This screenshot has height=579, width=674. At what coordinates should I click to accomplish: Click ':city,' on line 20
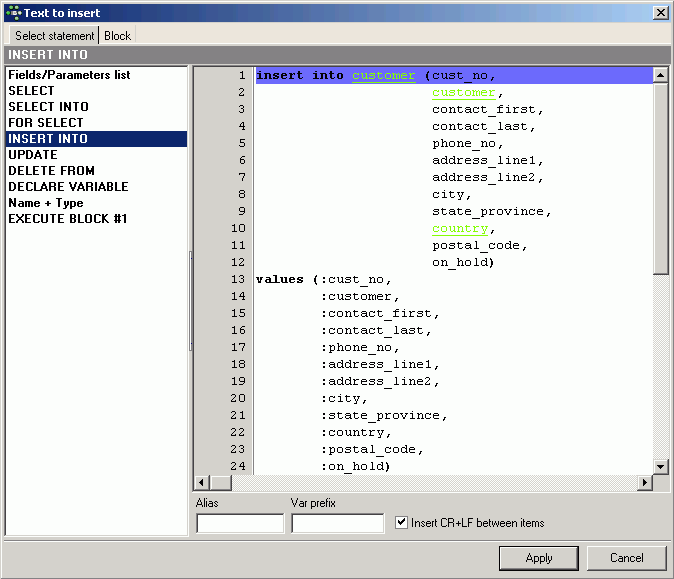pyautogui.click(x=344, y=398)
